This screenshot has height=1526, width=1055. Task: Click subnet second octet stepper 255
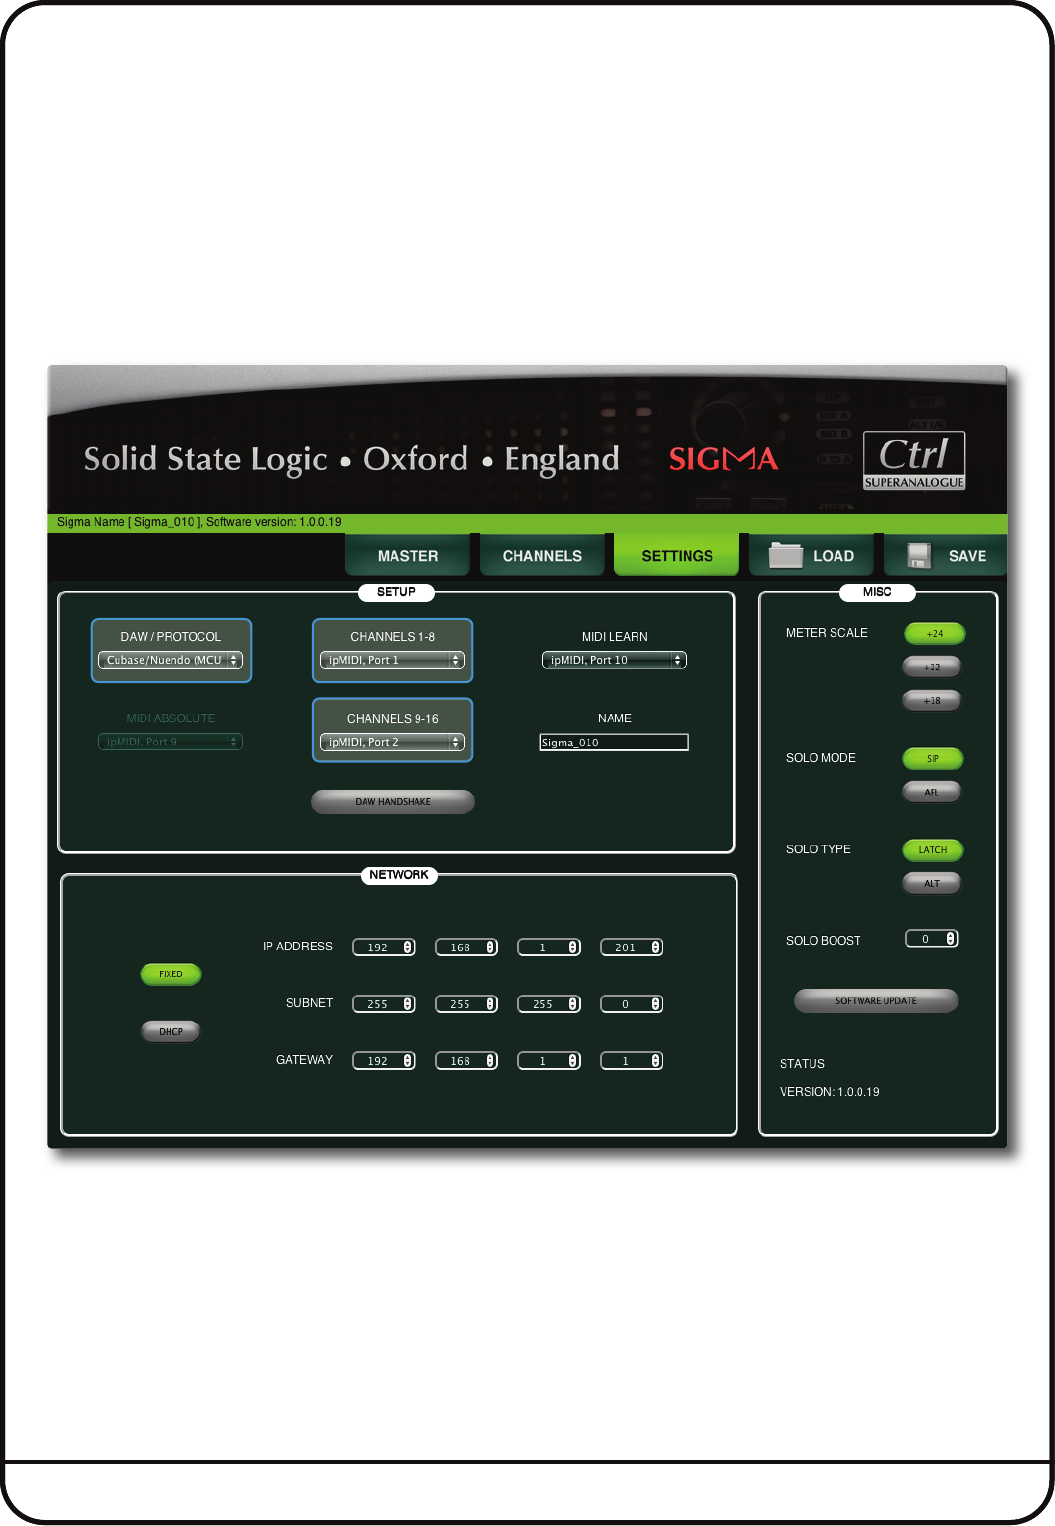pyautogui.click(x=467, y=1004)
